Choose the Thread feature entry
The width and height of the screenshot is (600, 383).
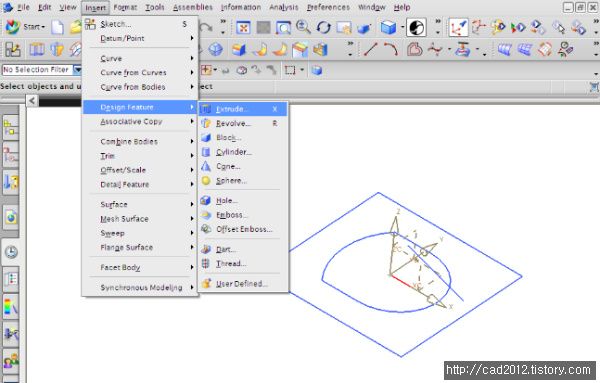(x=243, y=264)
